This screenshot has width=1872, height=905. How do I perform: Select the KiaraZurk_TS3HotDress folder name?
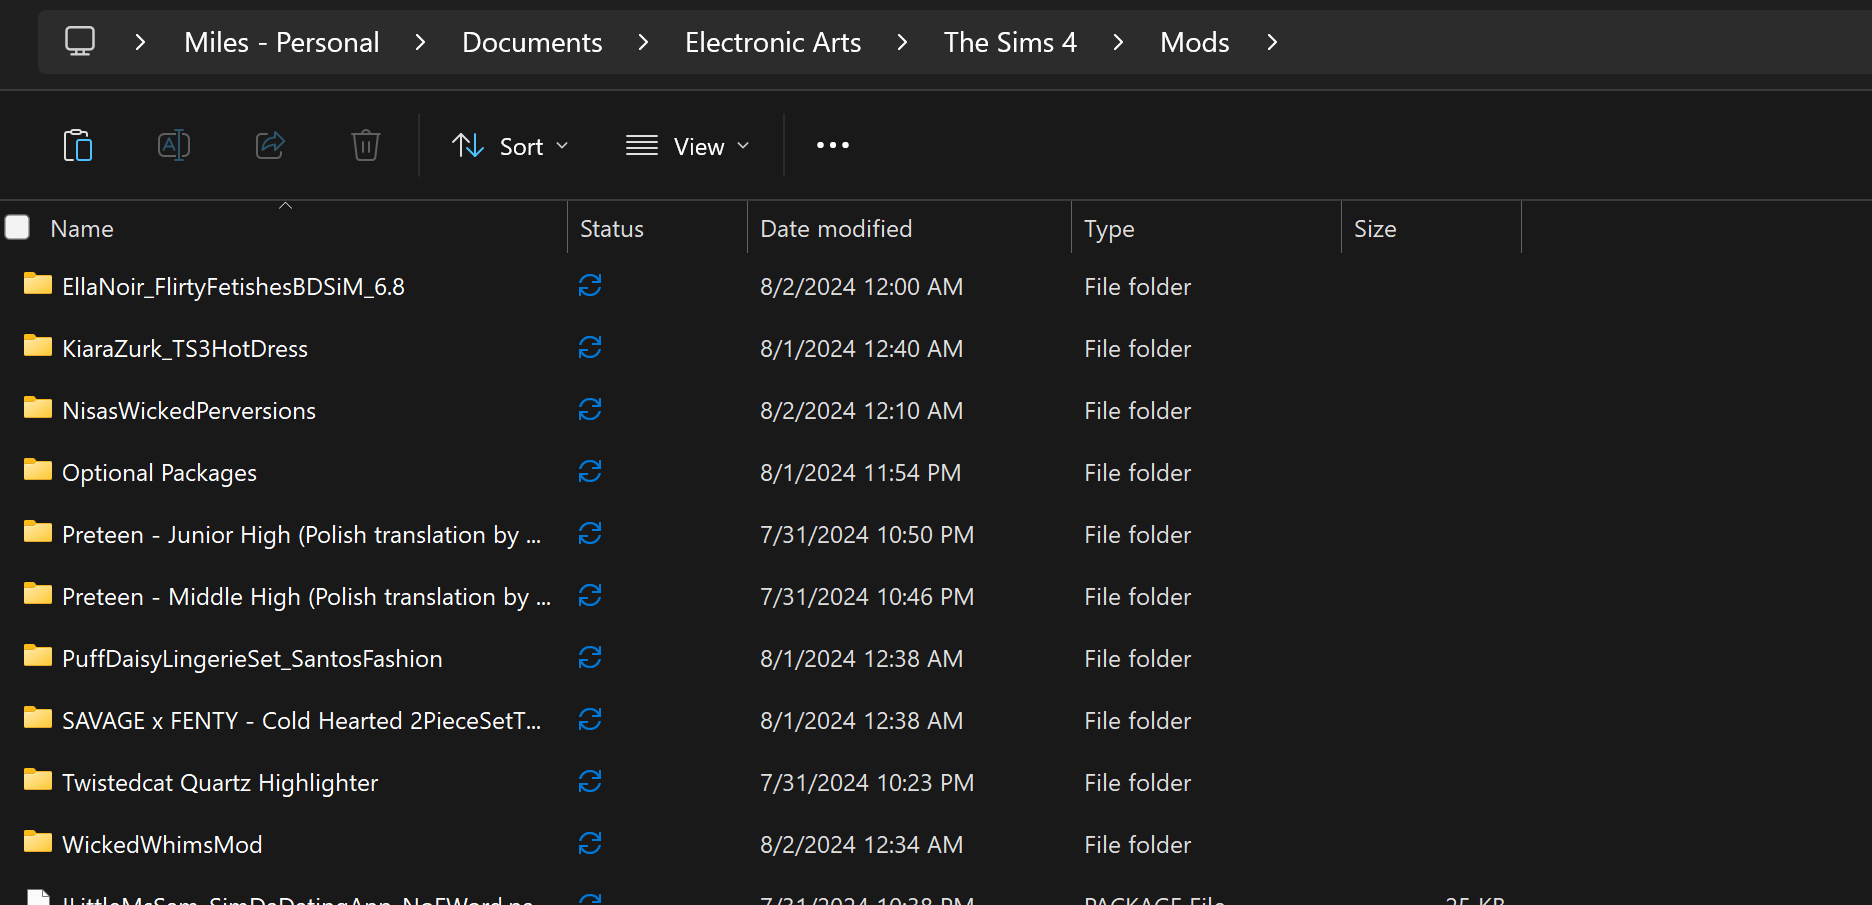[185, 349]
